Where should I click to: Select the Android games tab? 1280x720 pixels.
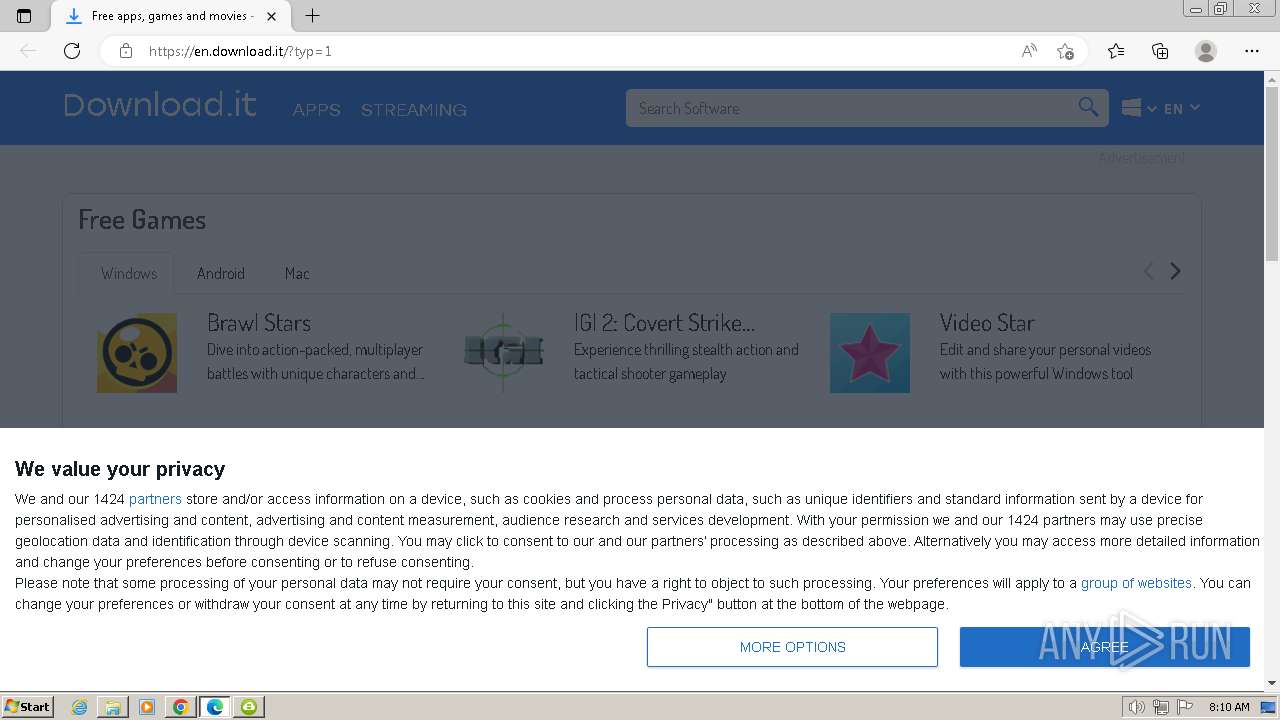(221, 273)
